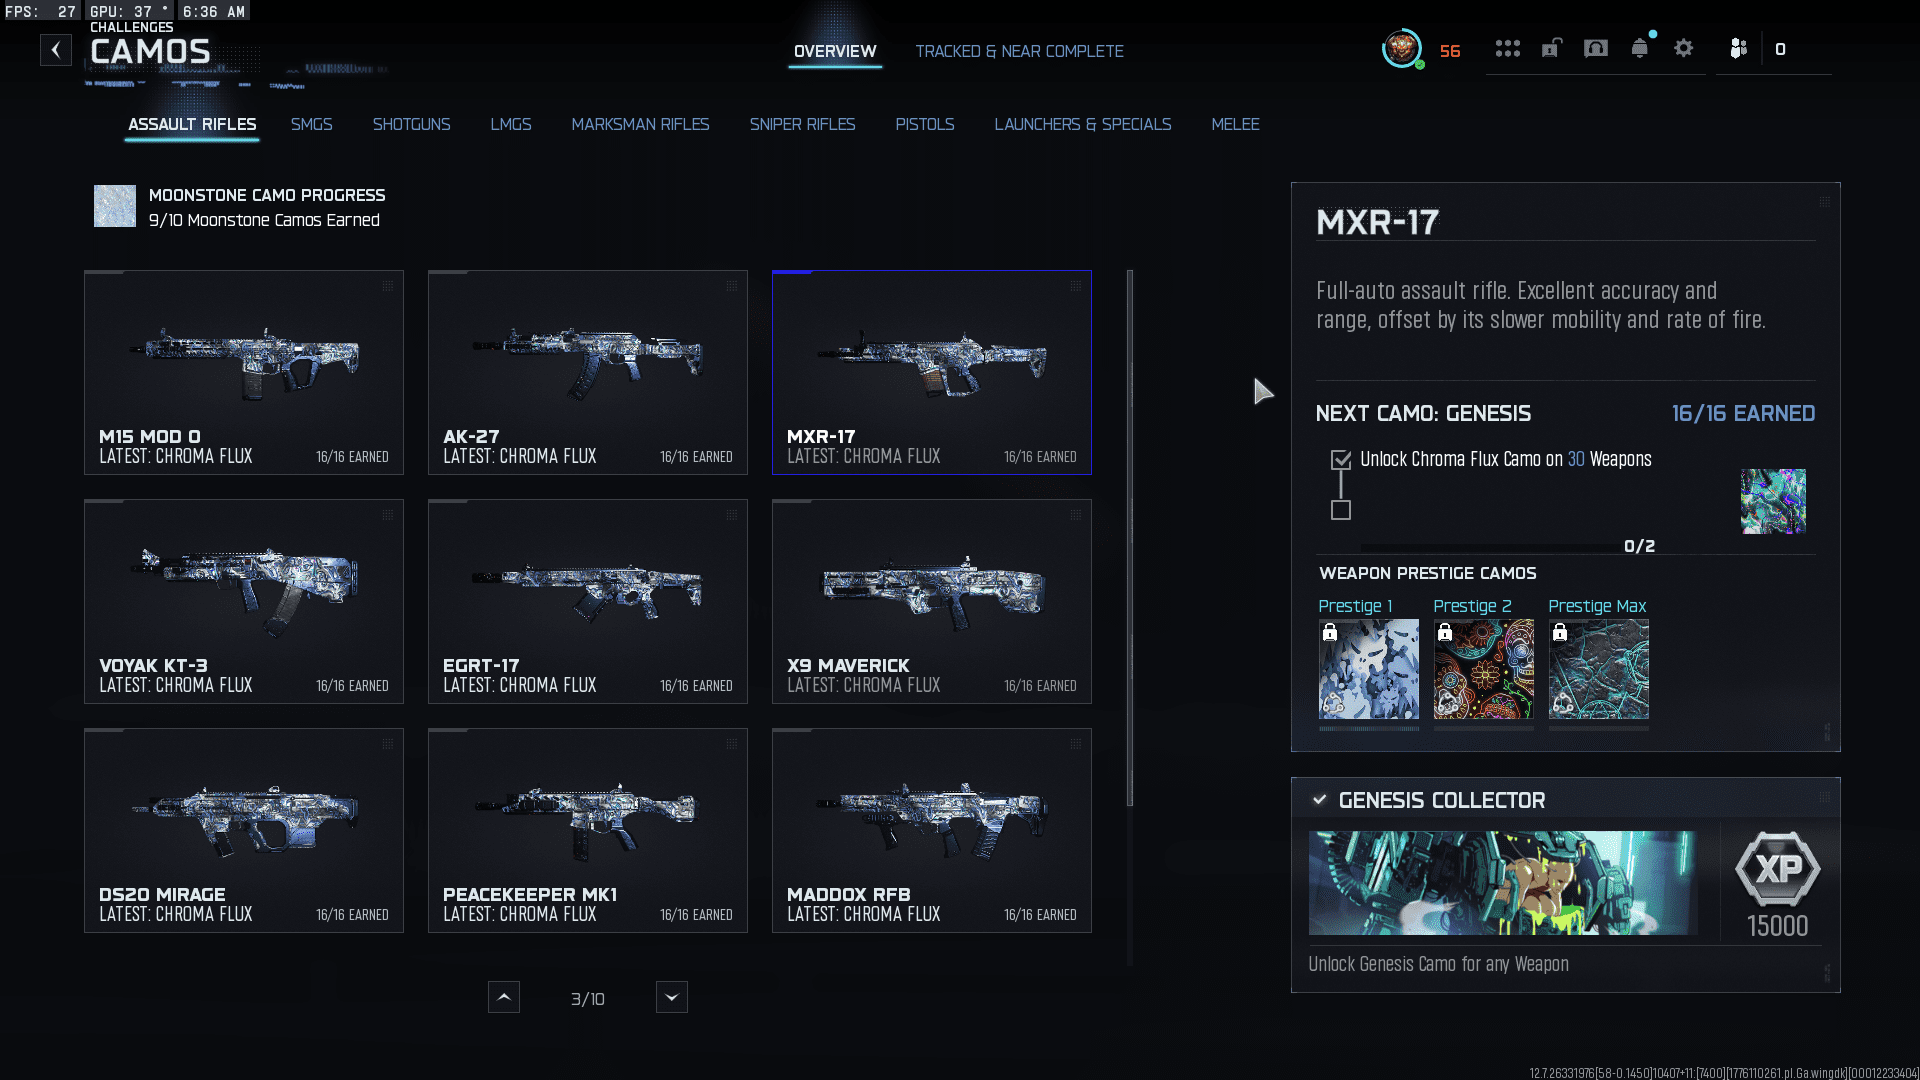Switch to the SMGs category tab
Image resolution: width=1920 pixels, height=1080 pixels.
click(311, 124)
